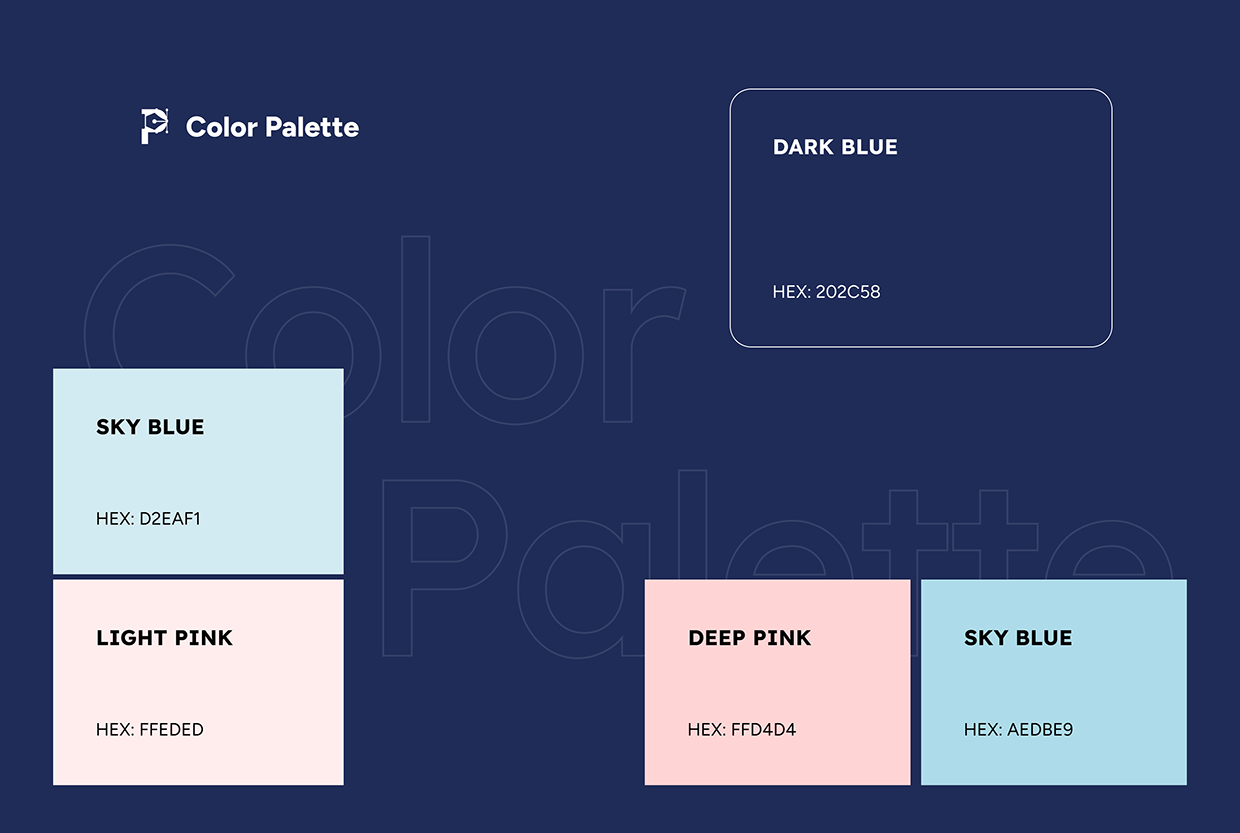Image resolution: width=1240 pixels, height=833 pixels.
Task: Select the HEX: D2EAF1 text
Action: click(x=148, y=519)
